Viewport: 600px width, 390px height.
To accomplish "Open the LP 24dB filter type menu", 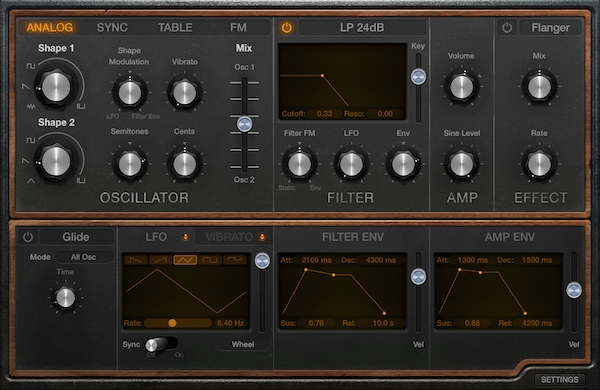I will [x=362, y=28].
